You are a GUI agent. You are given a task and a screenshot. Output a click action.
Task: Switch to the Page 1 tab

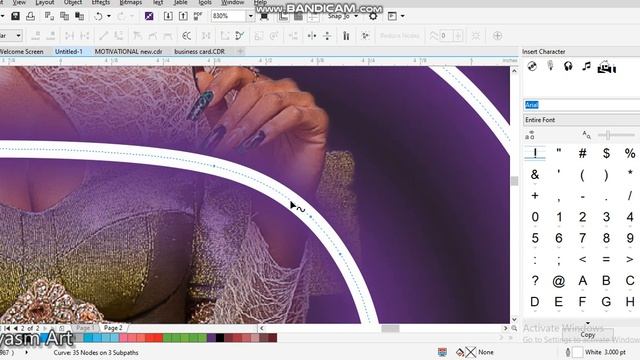coord(85,328)
